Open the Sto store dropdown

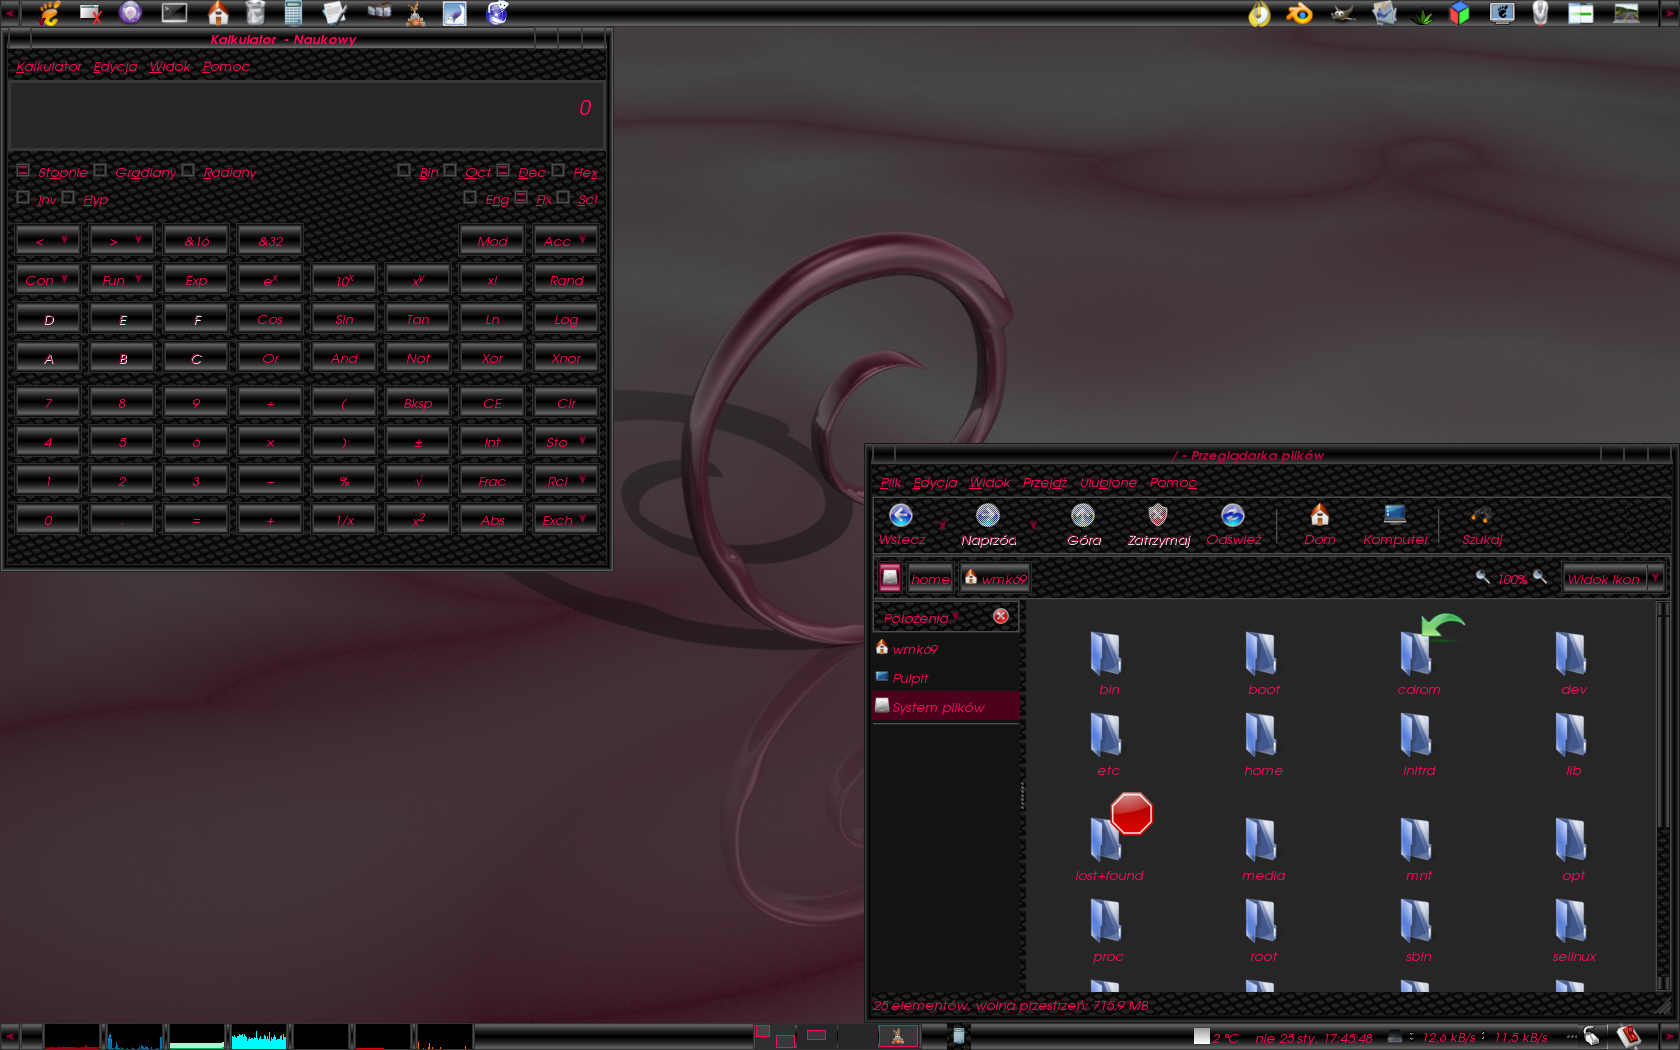[565, 442]
